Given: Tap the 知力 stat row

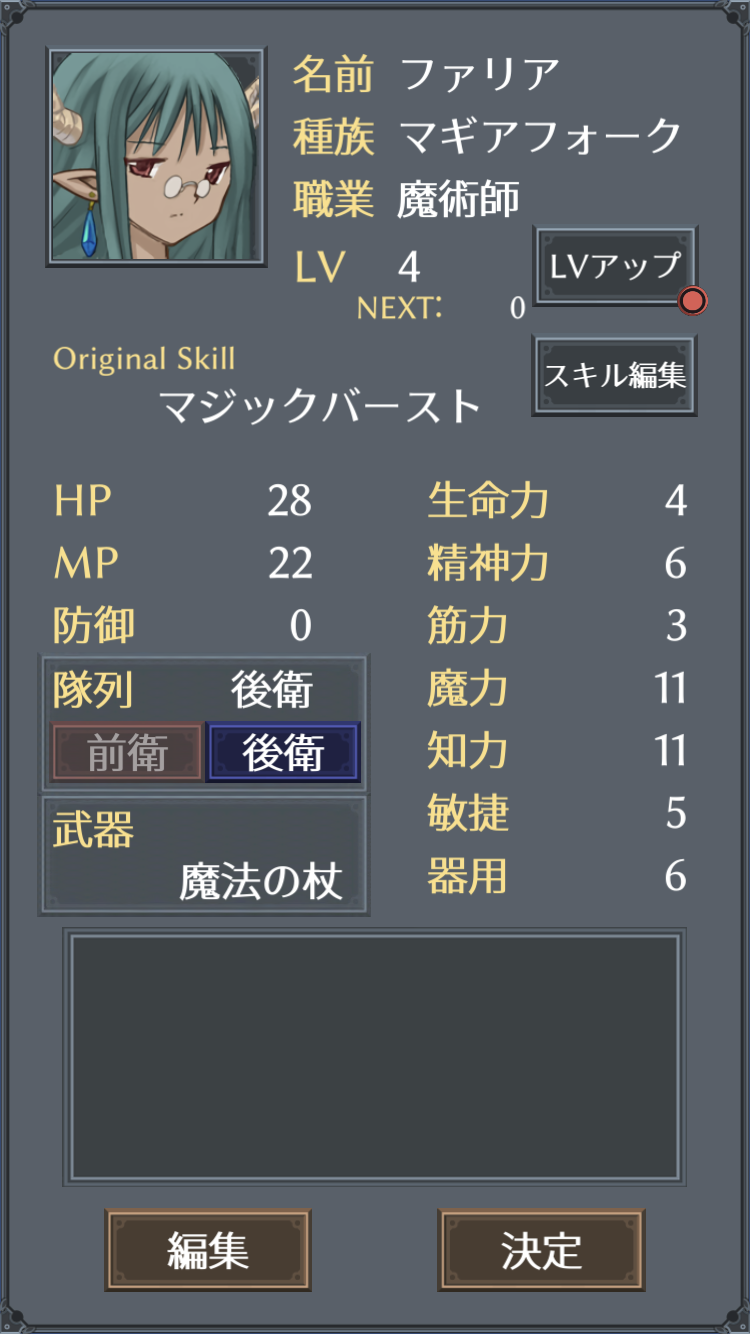Looking at the screenshot, I should [x=557, y=751].
